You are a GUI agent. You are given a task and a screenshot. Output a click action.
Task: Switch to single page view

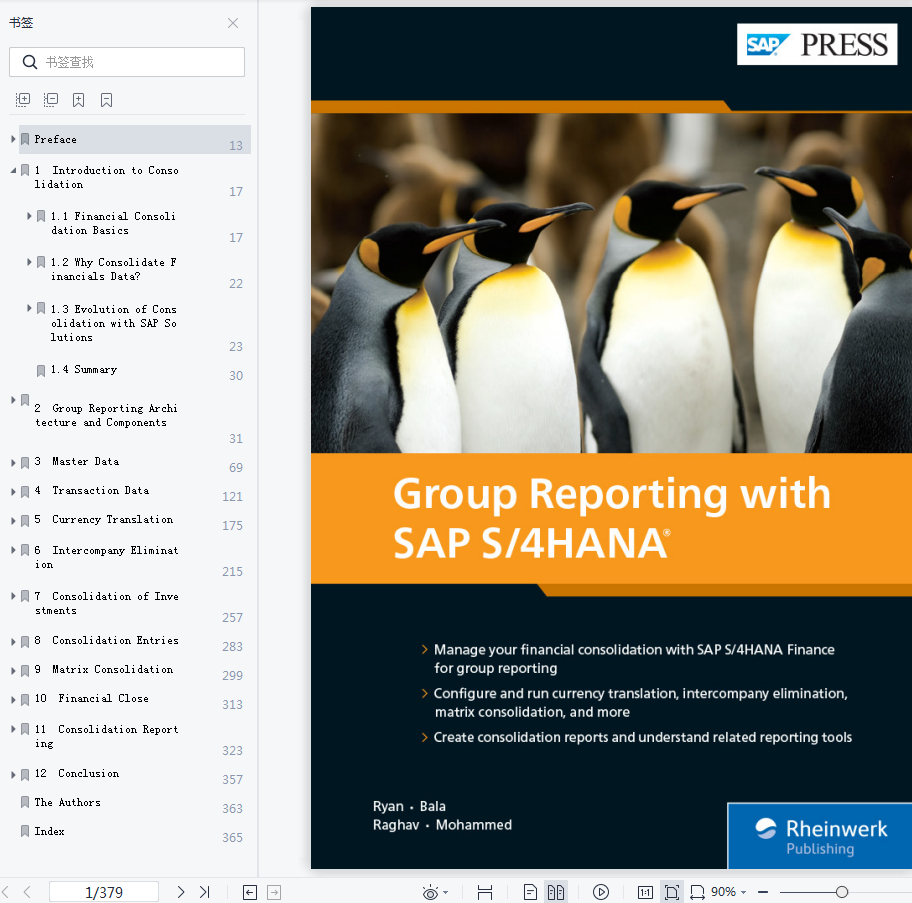530,892
